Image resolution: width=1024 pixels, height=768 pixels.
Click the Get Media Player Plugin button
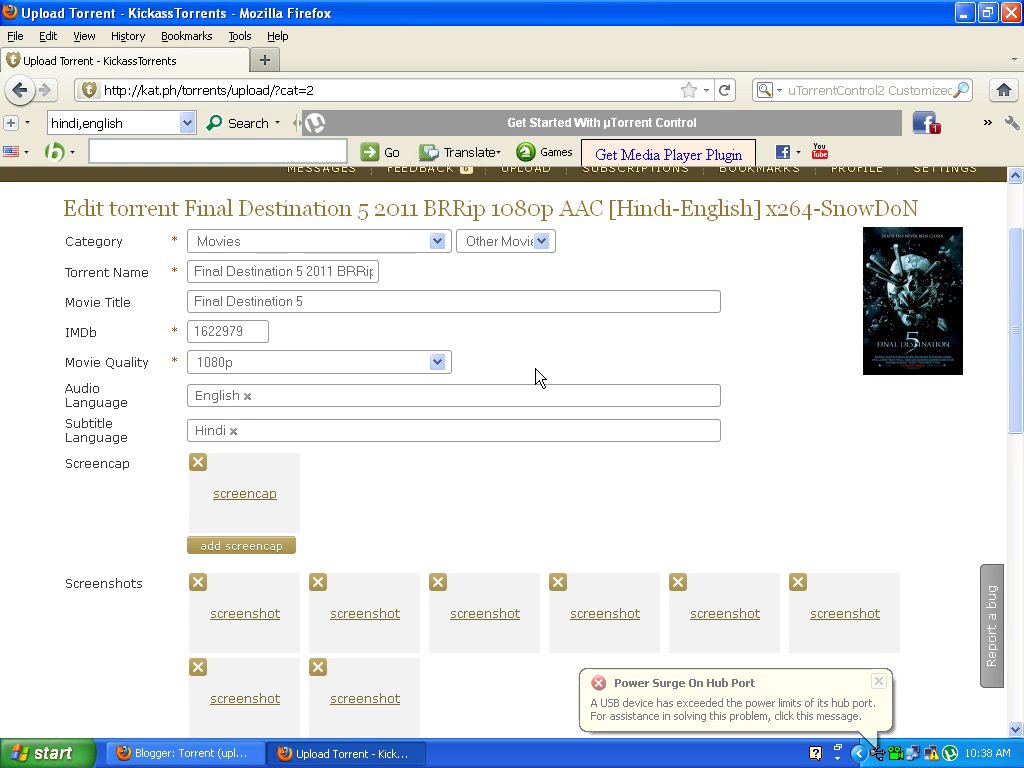(668, 154)
